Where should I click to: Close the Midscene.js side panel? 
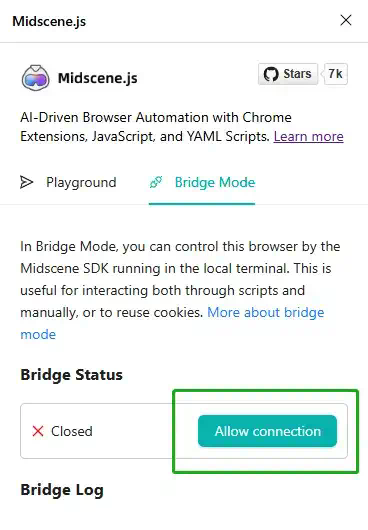tap(346, 20)
